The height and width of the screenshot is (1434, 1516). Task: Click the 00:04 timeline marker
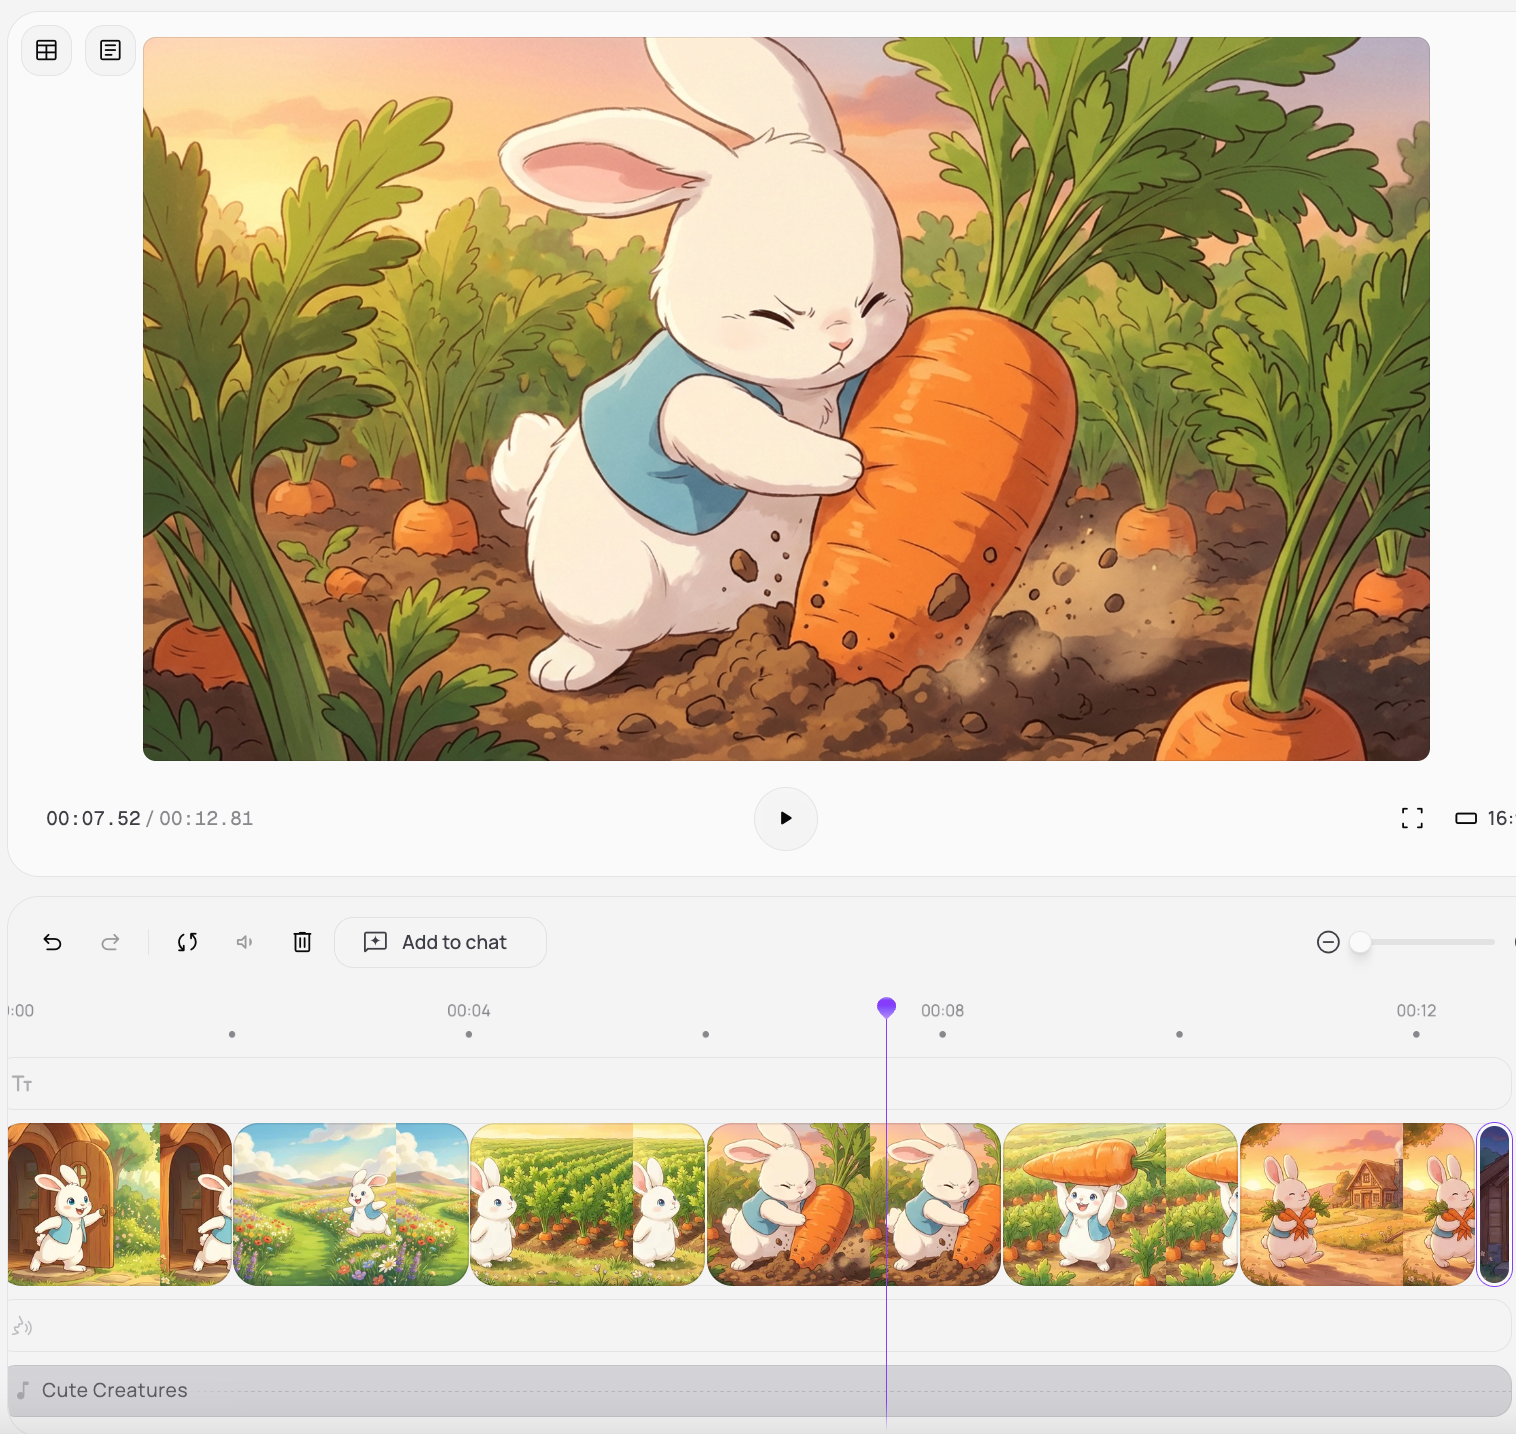tap(468, 1011)
